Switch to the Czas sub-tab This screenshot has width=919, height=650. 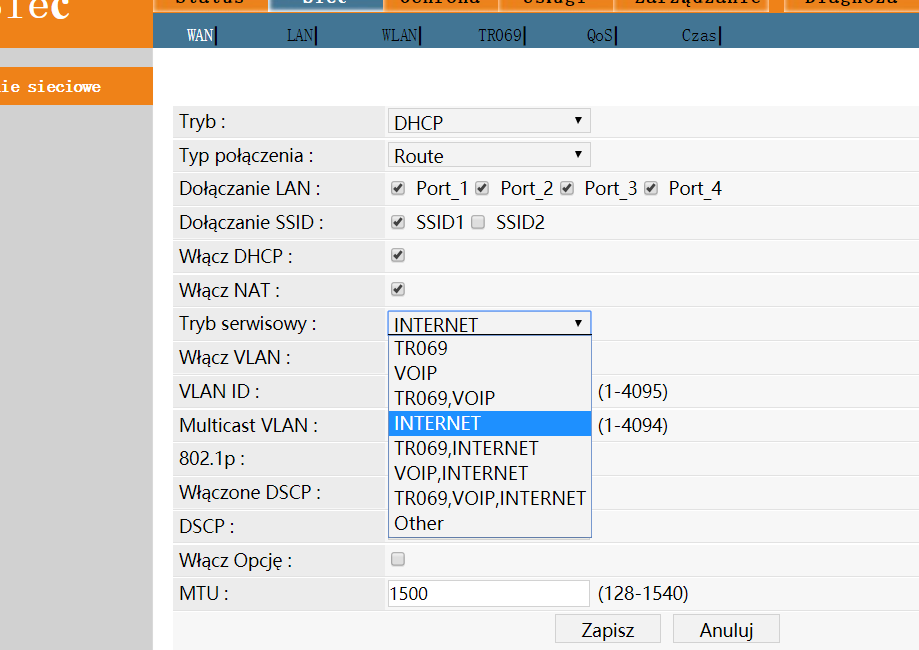699,35
